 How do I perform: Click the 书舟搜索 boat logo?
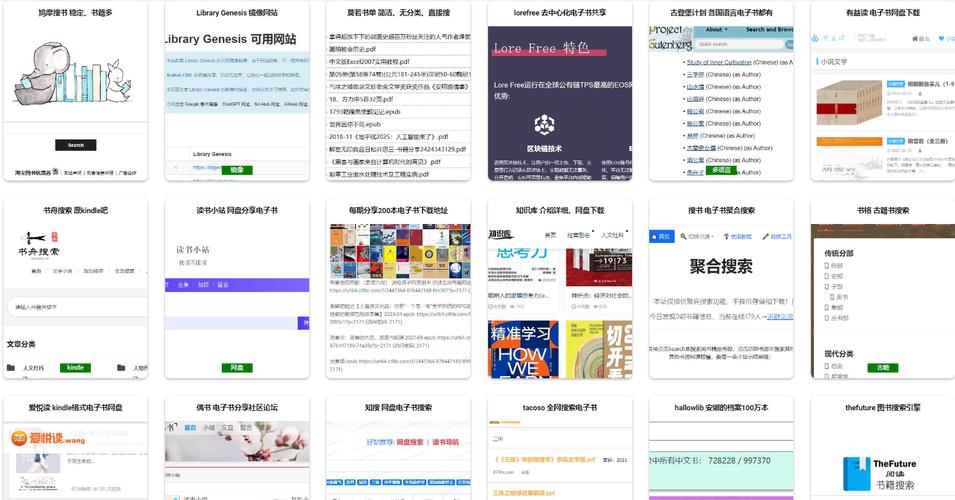coord(39,245)
